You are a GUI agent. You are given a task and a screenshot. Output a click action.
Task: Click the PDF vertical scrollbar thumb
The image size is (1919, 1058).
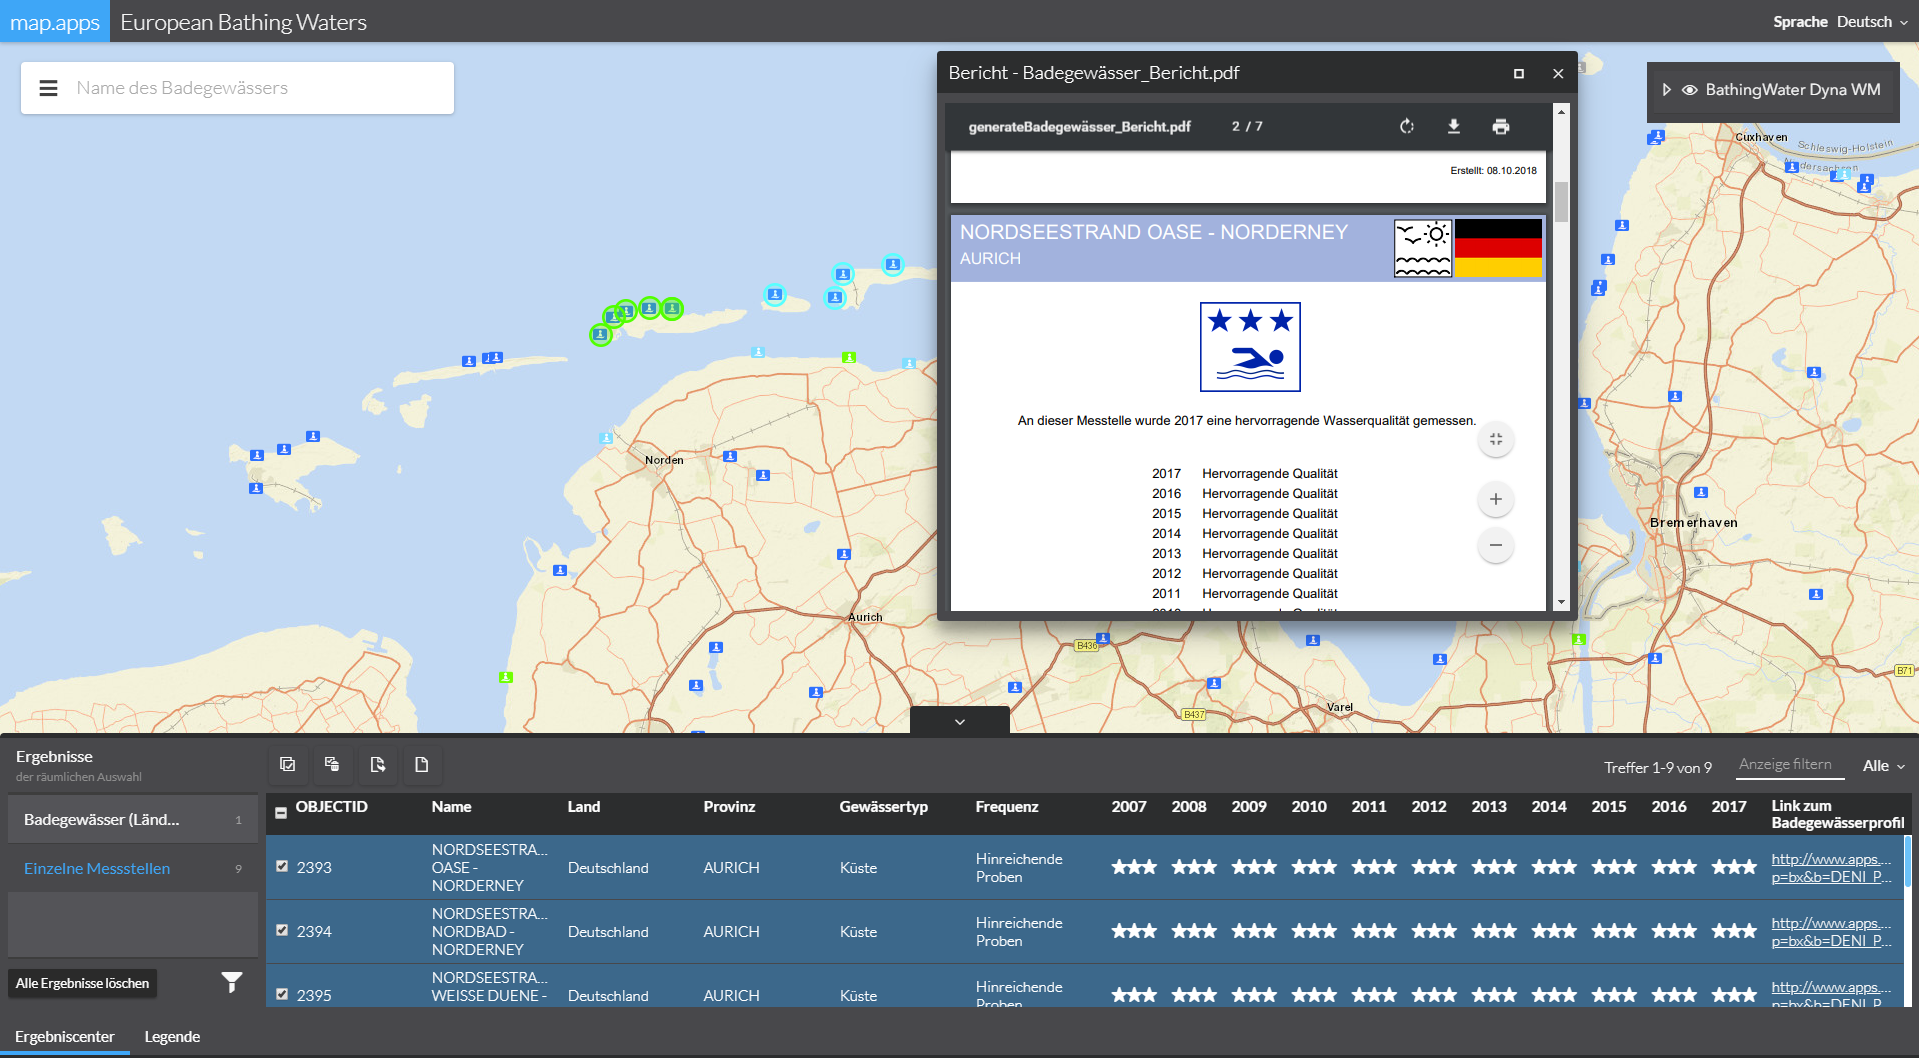(x=1561, y=202)
